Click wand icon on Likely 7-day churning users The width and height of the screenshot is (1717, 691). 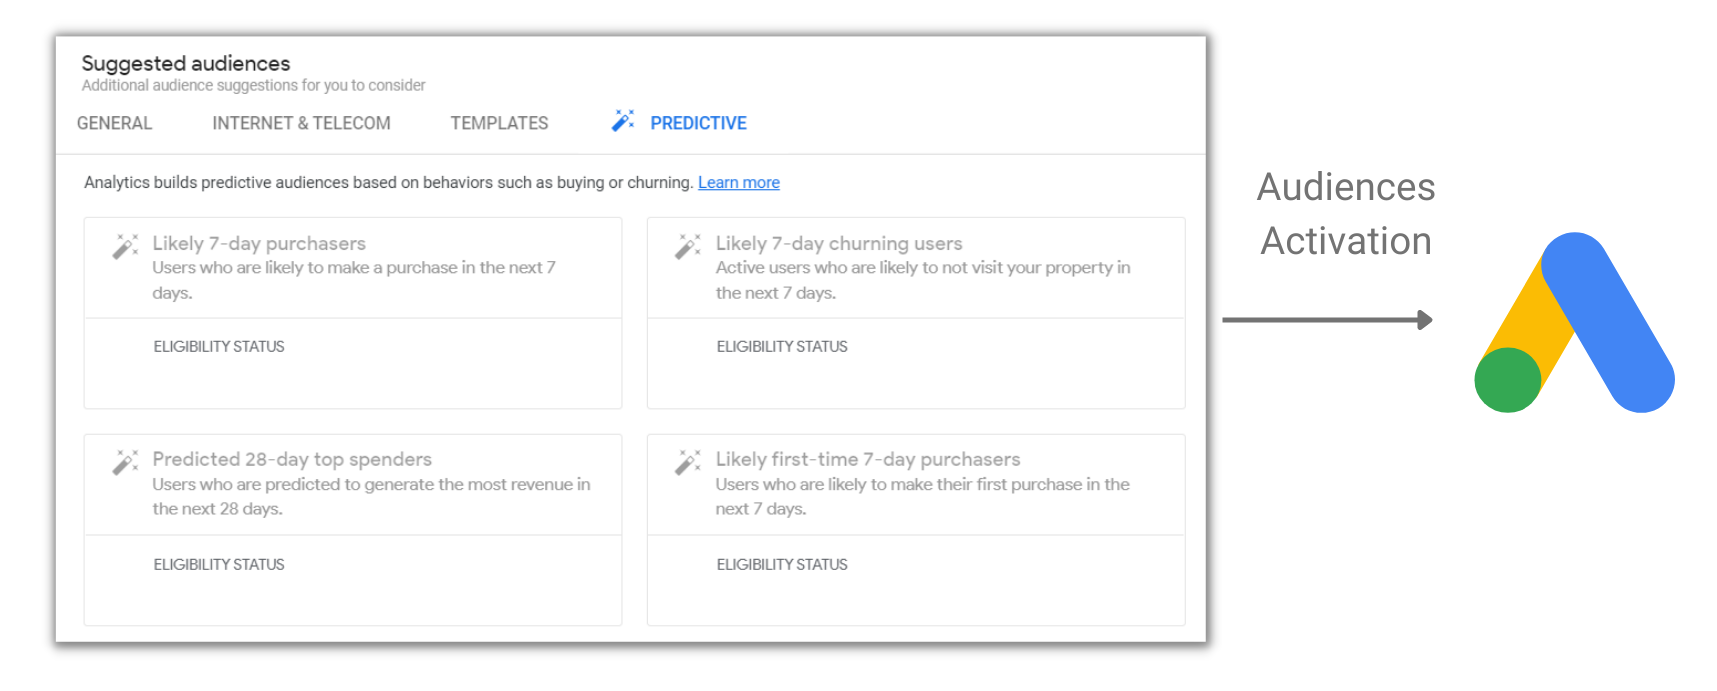point(688,246)
